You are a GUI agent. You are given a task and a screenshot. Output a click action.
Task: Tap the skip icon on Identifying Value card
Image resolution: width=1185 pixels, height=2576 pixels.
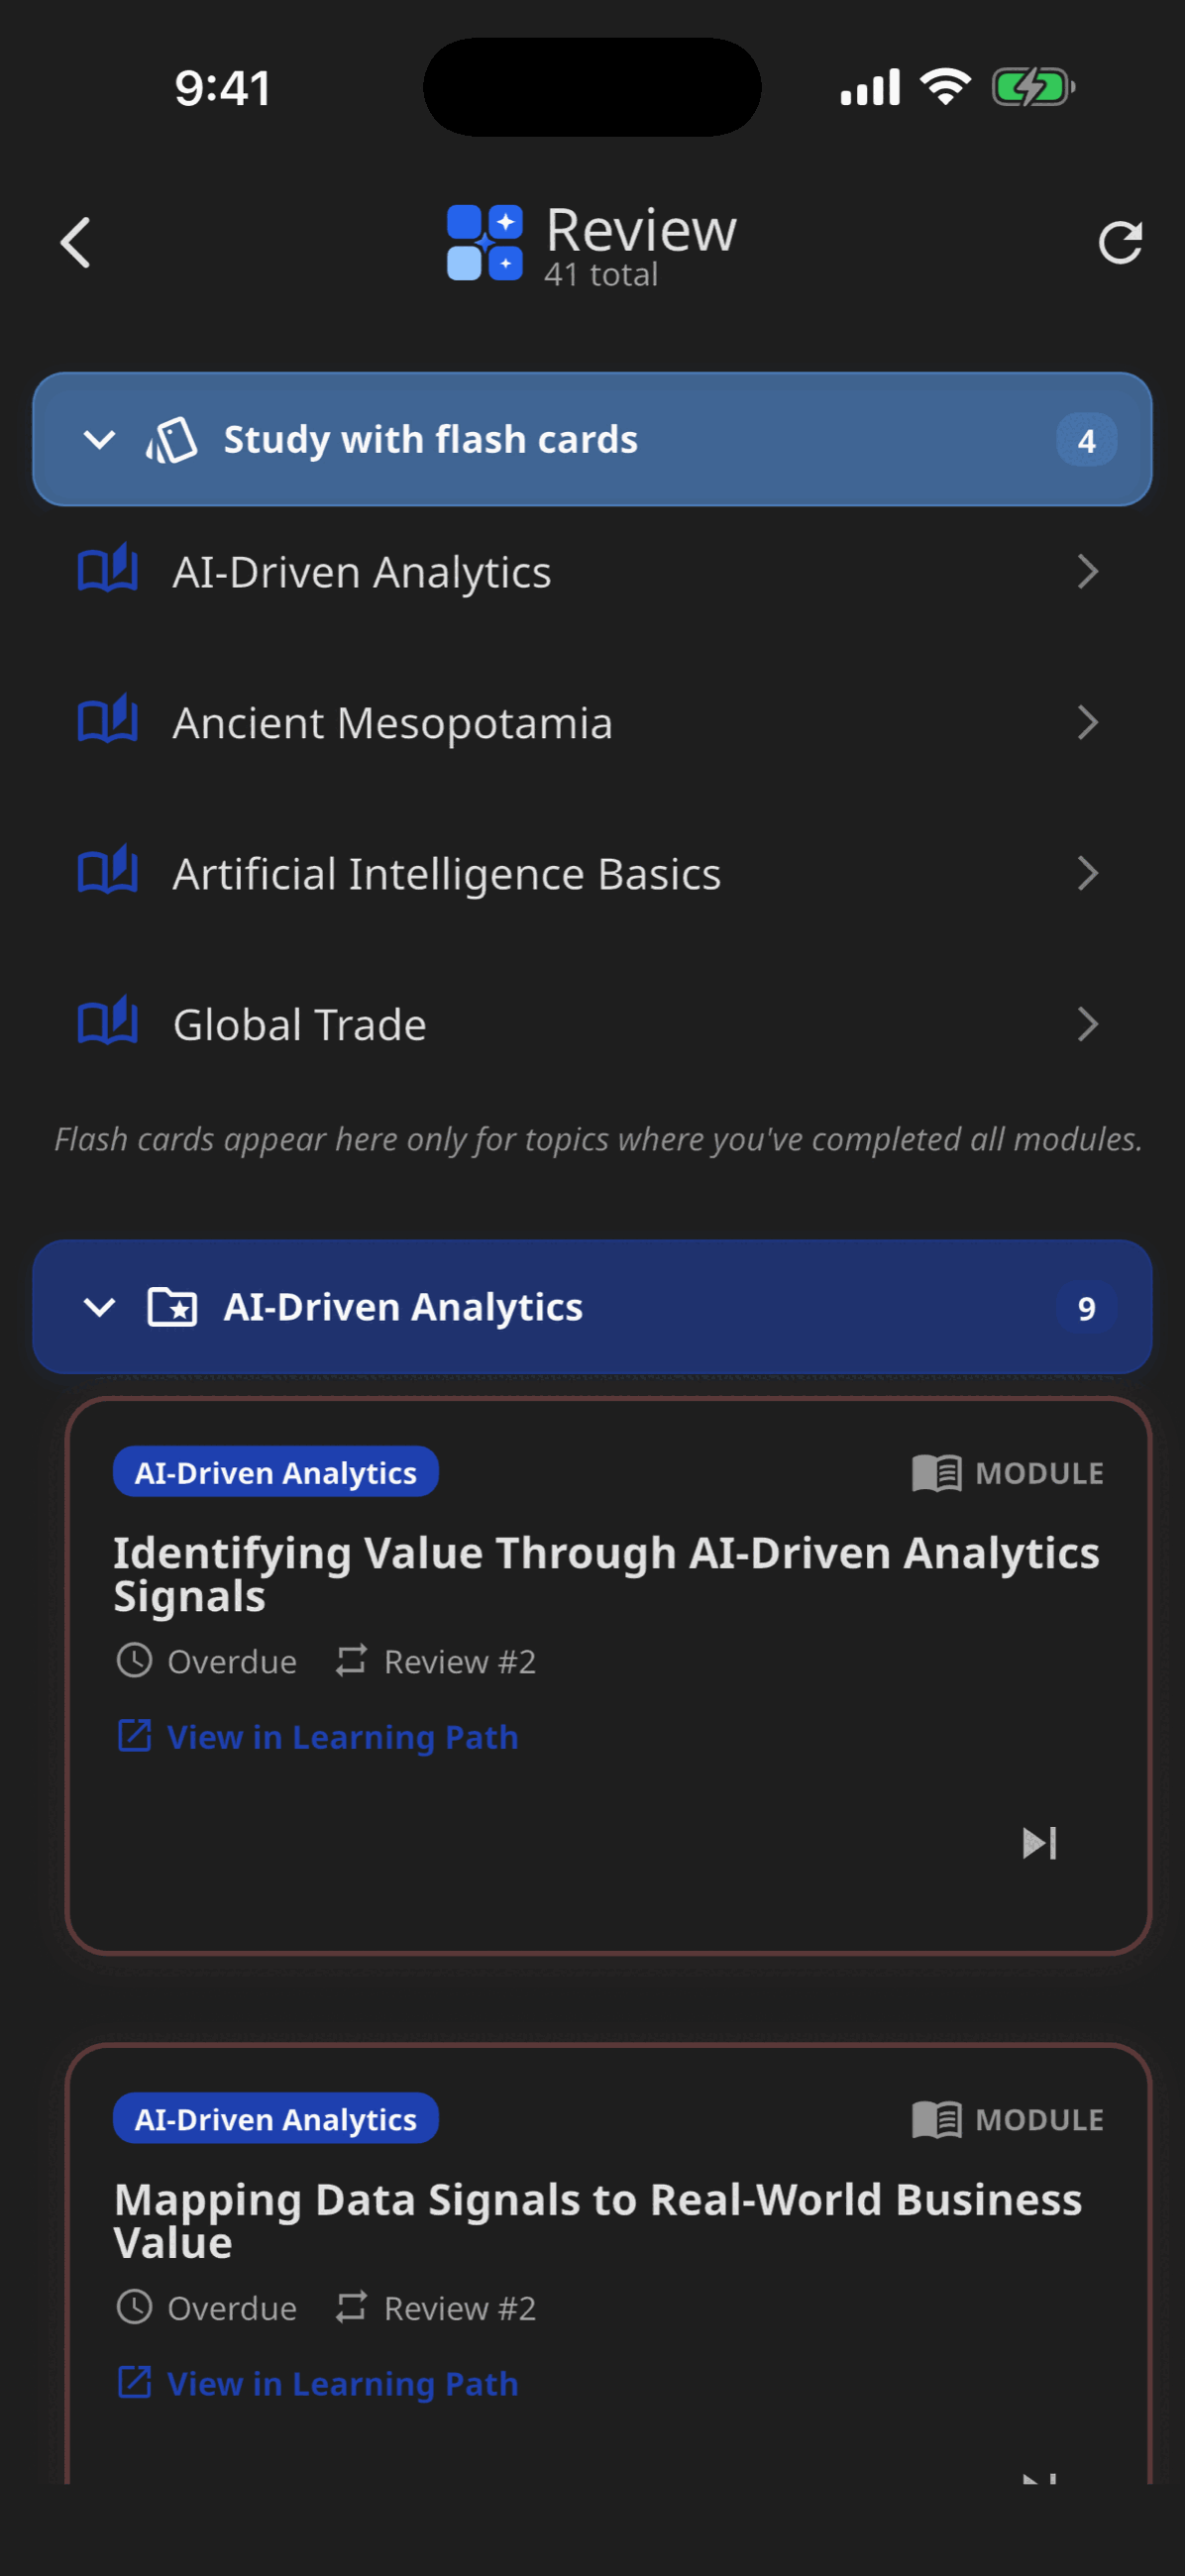click(x=1040, y=1843)
